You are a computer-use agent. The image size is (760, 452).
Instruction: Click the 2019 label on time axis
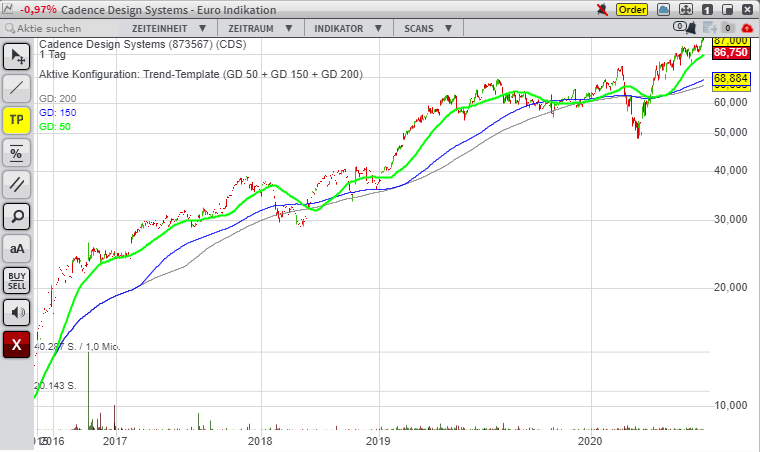coord(378,441)
